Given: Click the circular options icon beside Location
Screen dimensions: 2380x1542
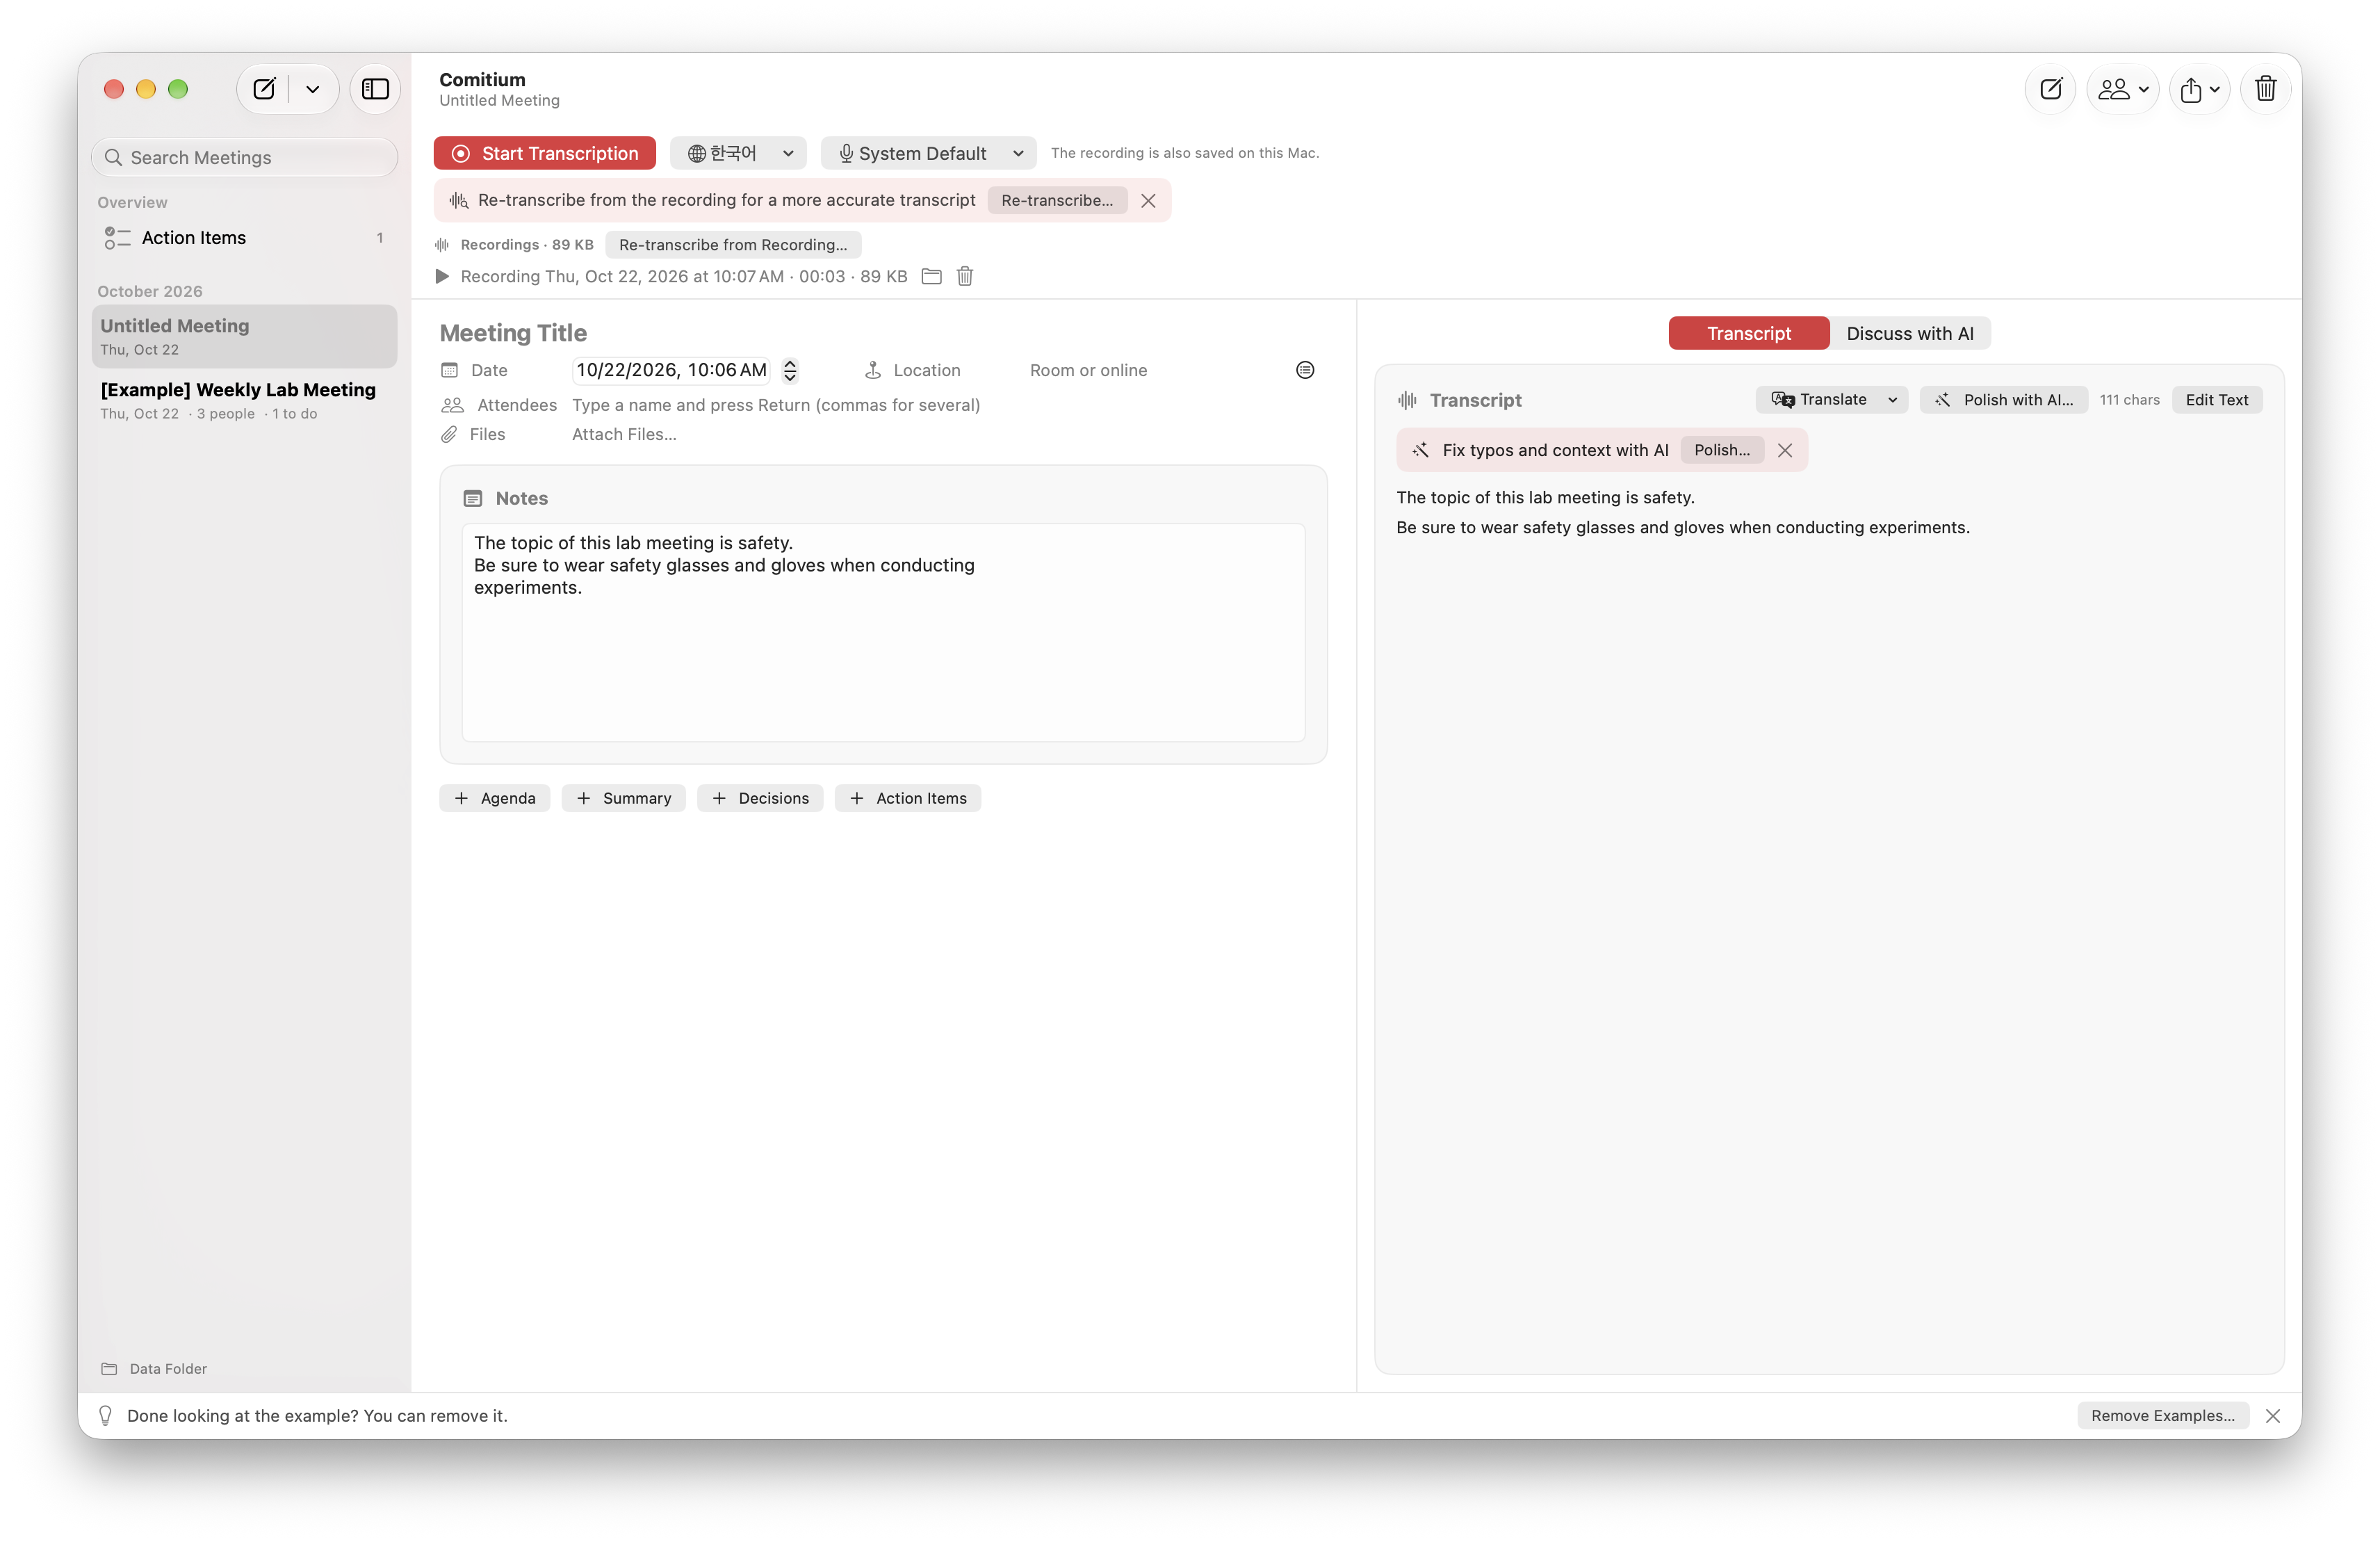Looking at the screenshot, I should click(1305, 370).
